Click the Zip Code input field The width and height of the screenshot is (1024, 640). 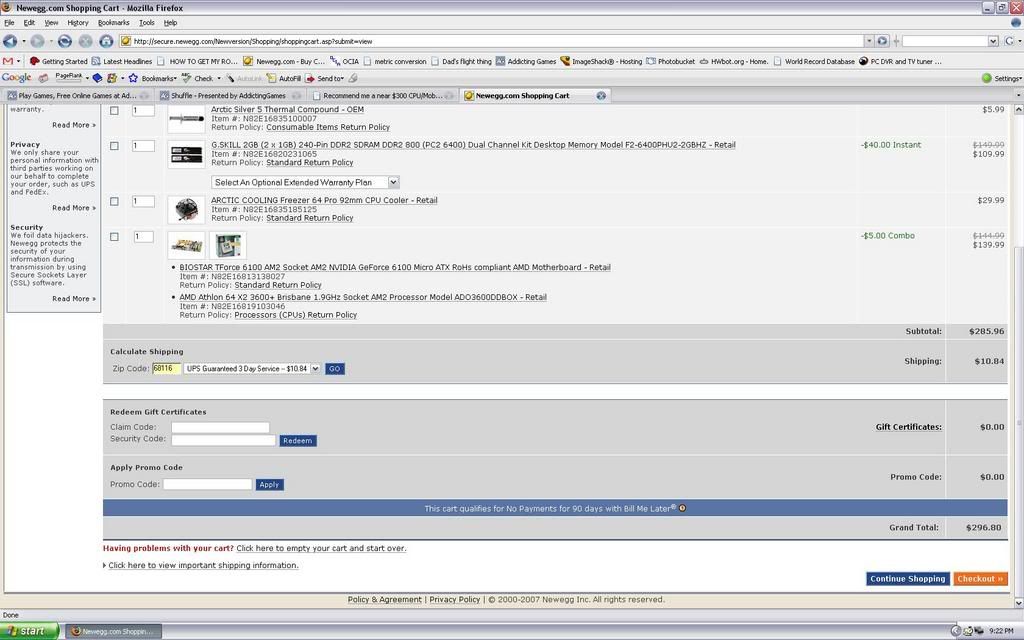pyautogui.click(x=166, y=368)
